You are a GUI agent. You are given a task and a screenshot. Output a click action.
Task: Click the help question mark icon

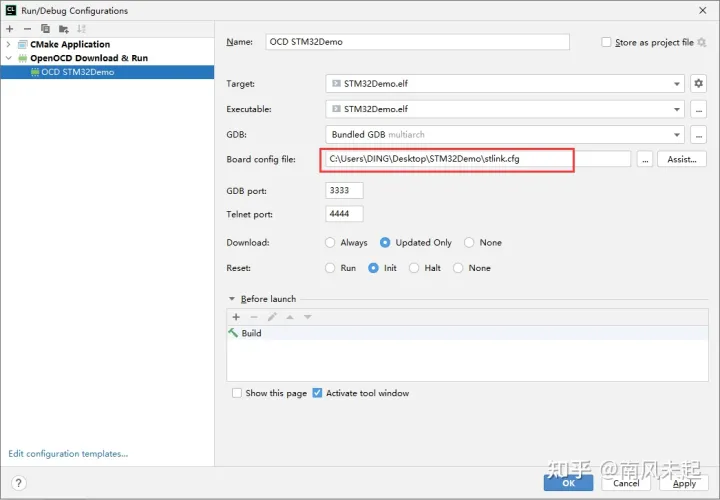(18, 483)
